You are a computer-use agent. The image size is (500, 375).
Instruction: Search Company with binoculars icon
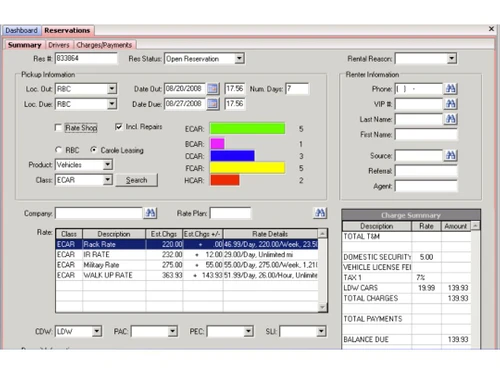[150, 213]
